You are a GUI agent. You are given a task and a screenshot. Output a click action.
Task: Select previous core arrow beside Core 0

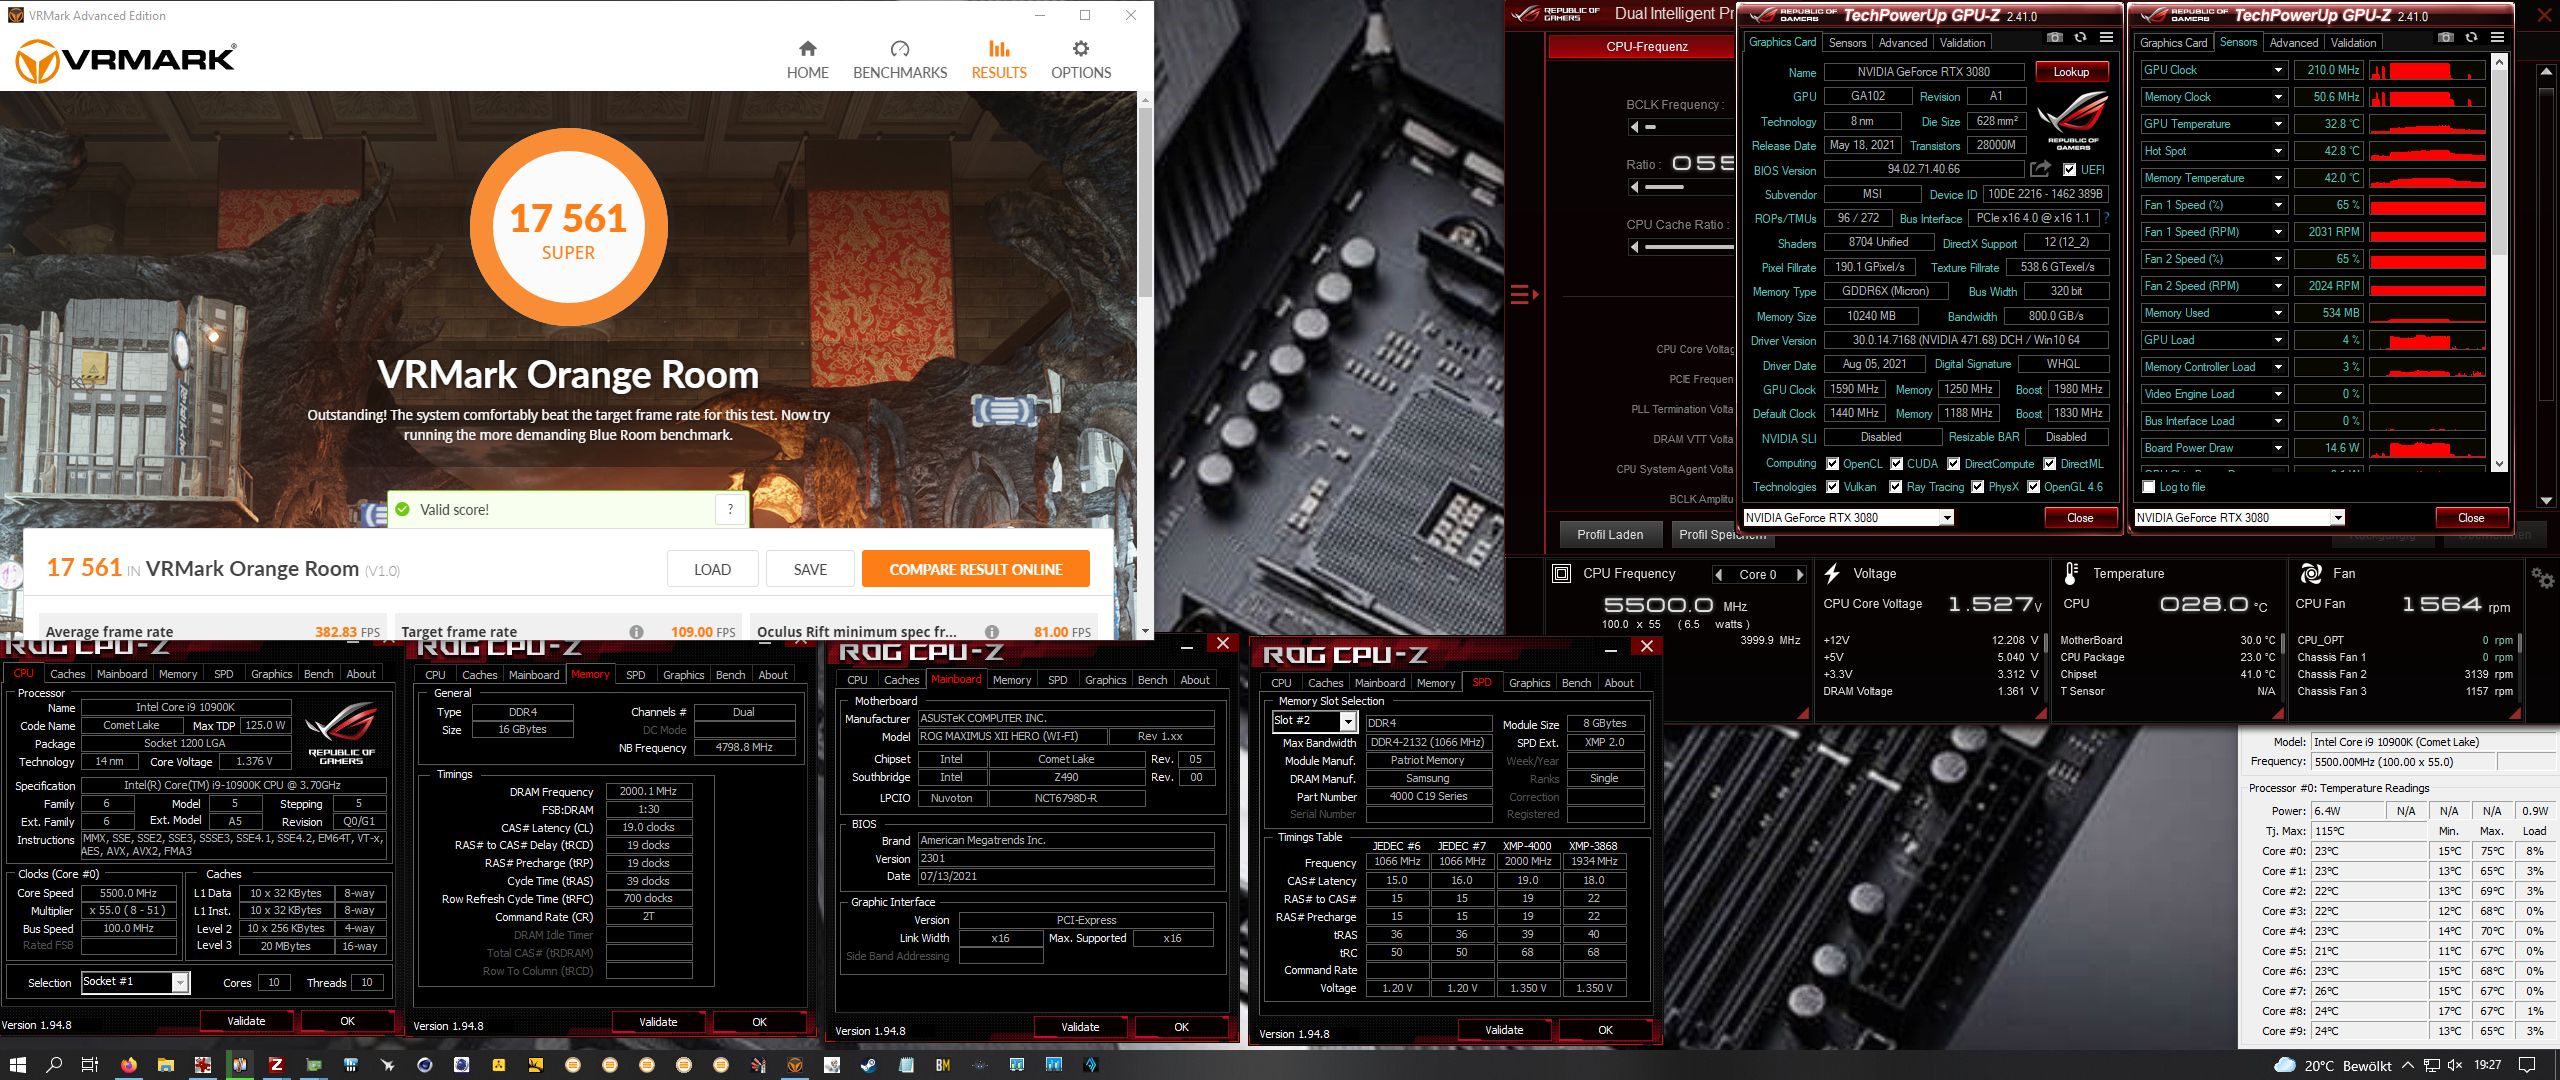click(1718, 575)
